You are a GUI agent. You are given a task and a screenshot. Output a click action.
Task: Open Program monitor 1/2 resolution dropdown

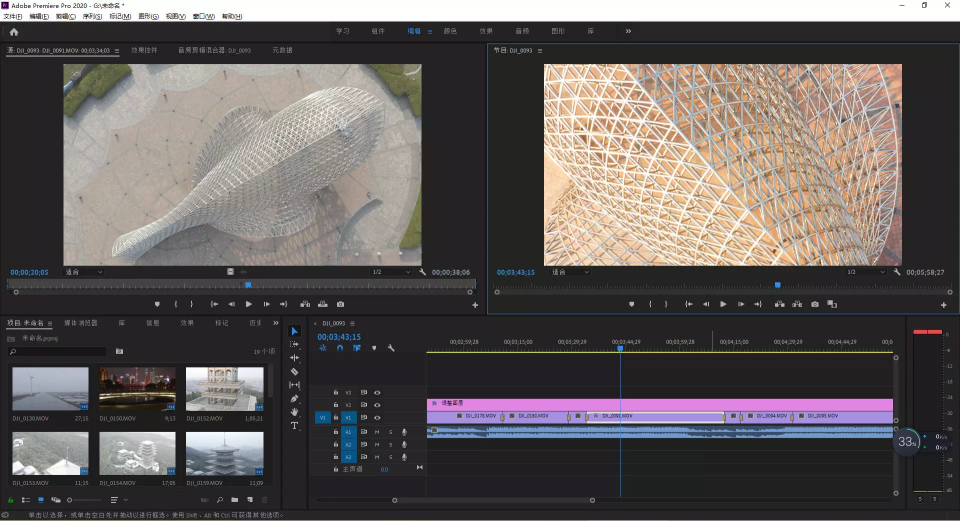(x=865, y=272)
